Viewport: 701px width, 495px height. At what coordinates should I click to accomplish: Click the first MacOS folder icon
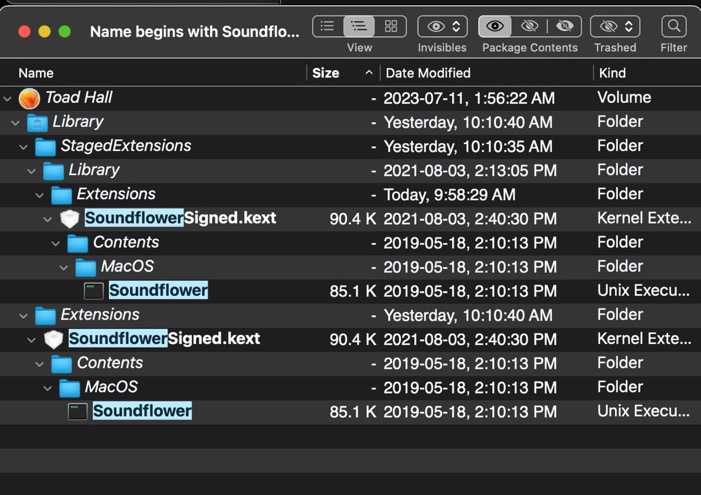coord(85,268)
